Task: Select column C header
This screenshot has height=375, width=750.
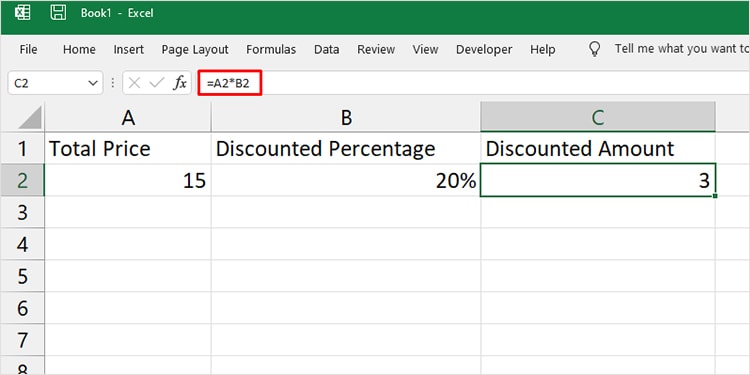Action: (598, 118)
